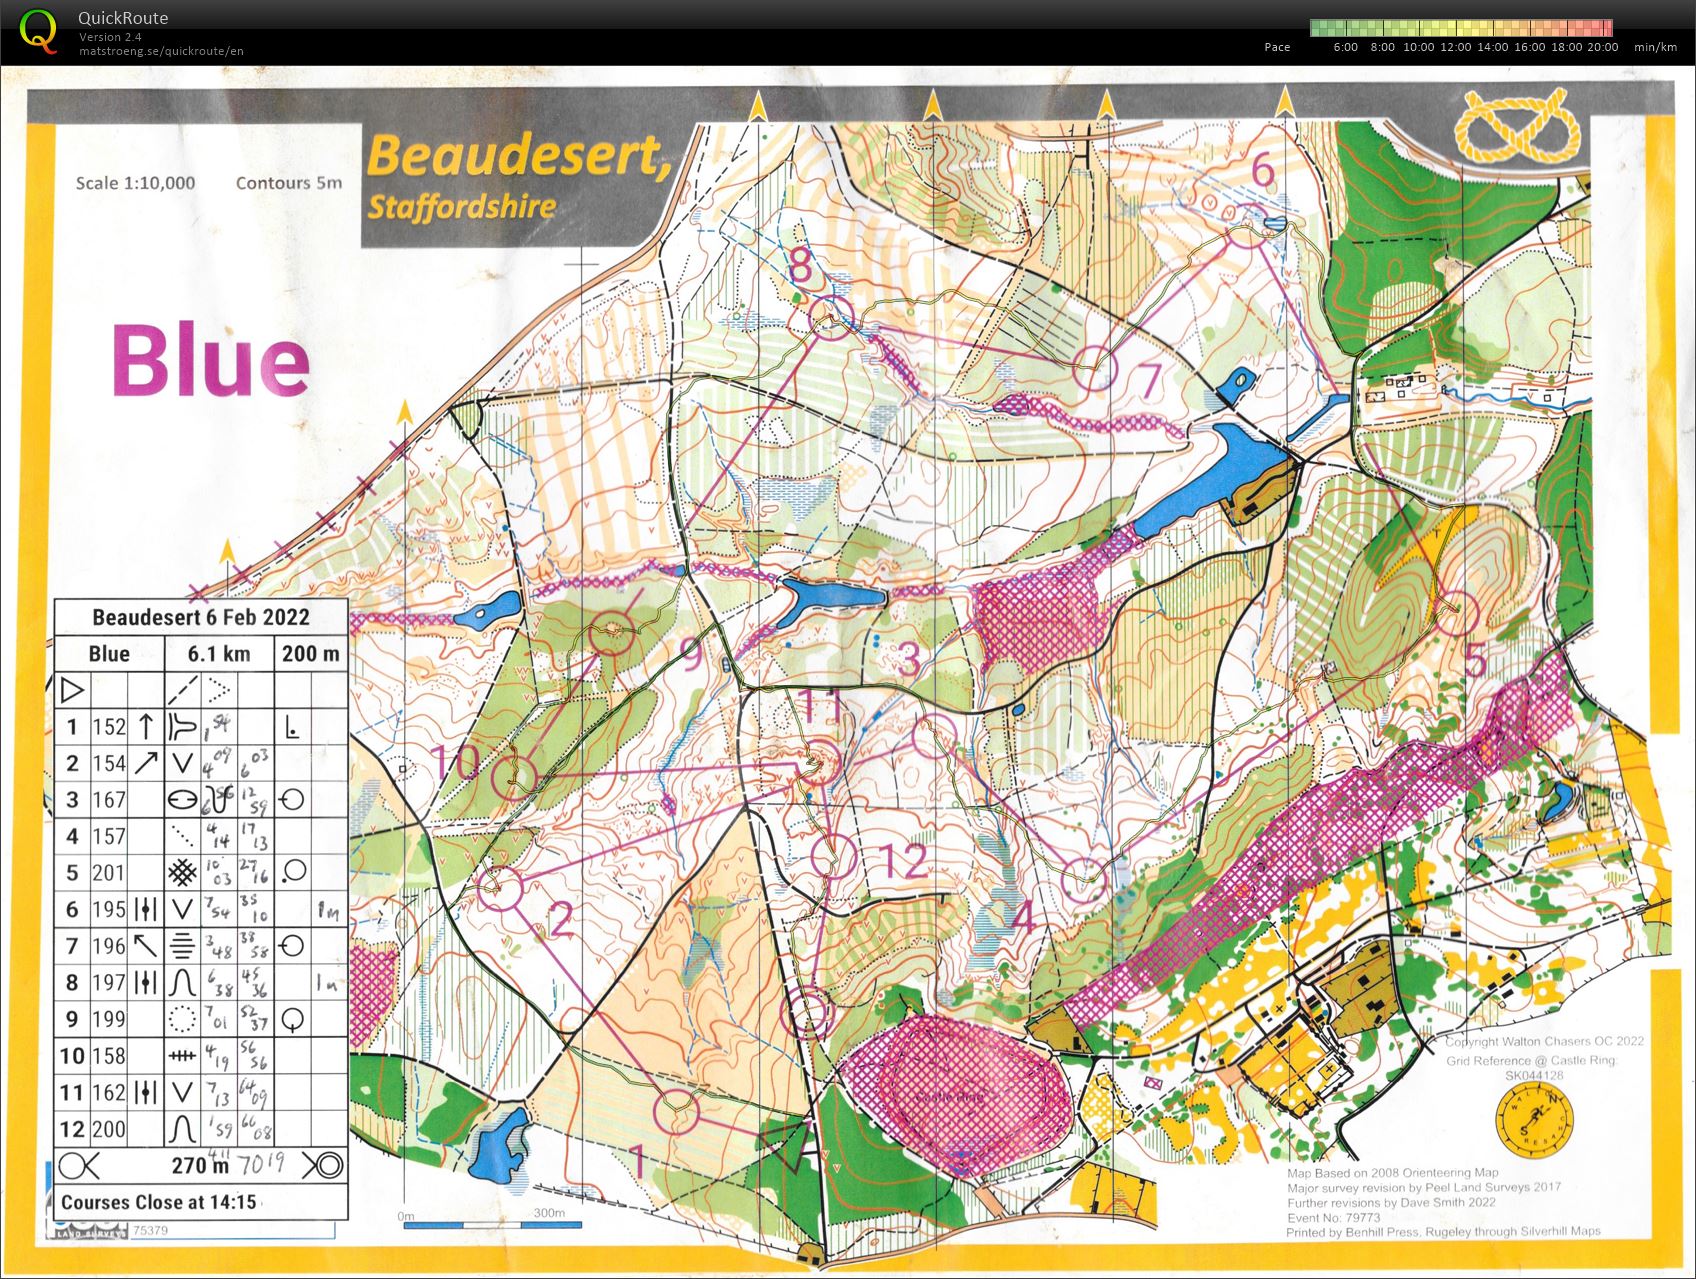1696x1279 pixels.
Task: Click control circle 1 on the map
Action: click(676, 1111)
